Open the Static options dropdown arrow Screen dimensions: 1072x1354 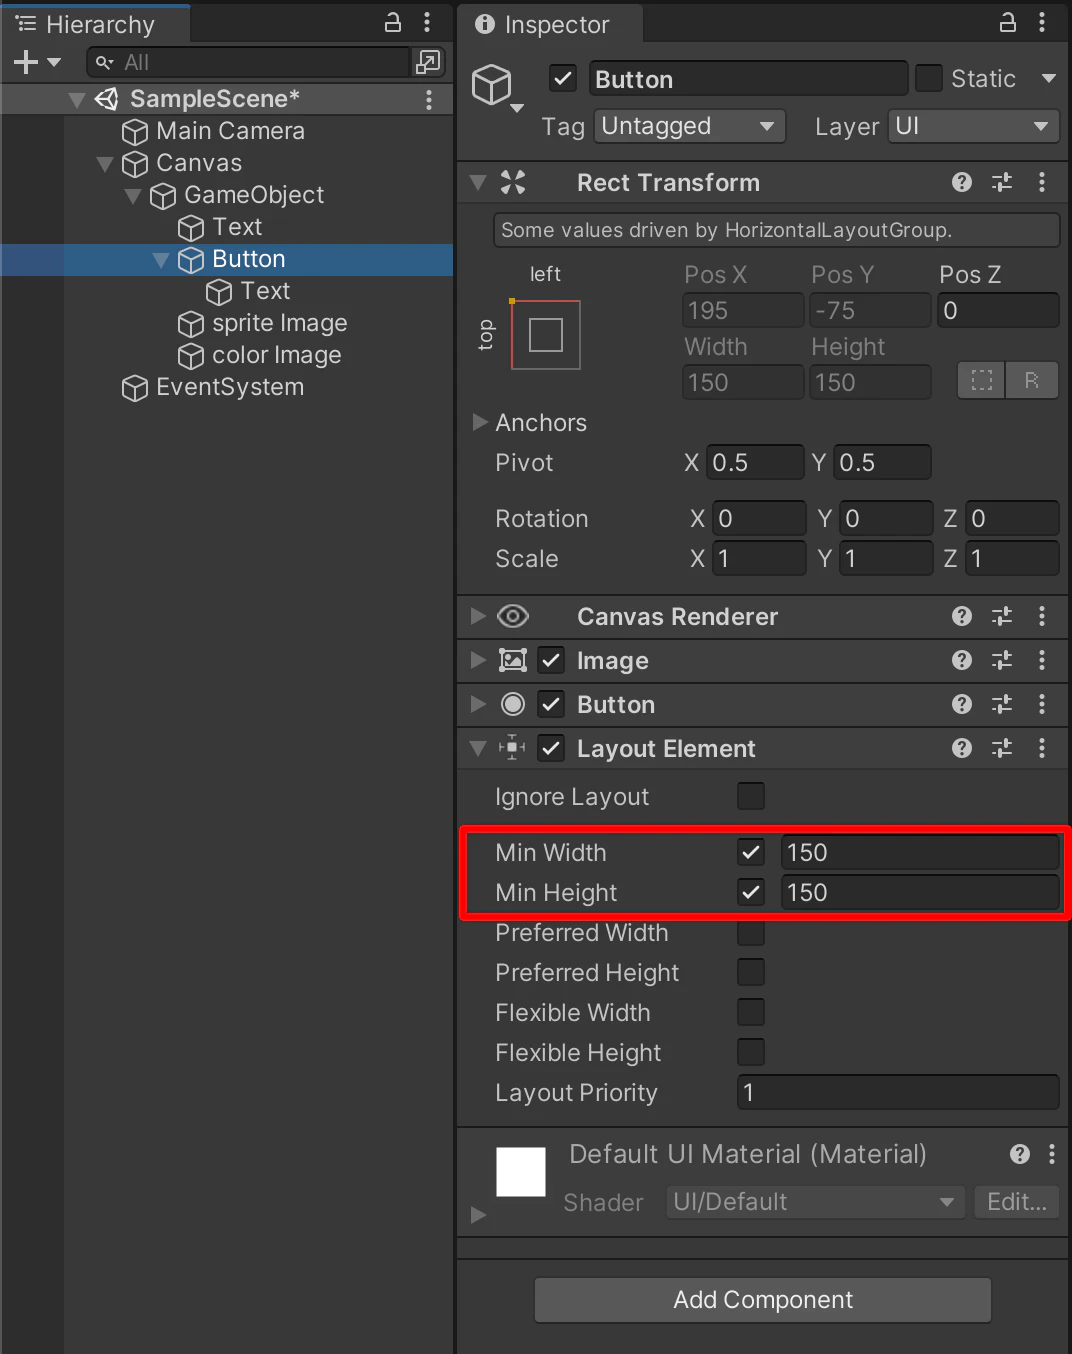click(x=1049, y=78)
